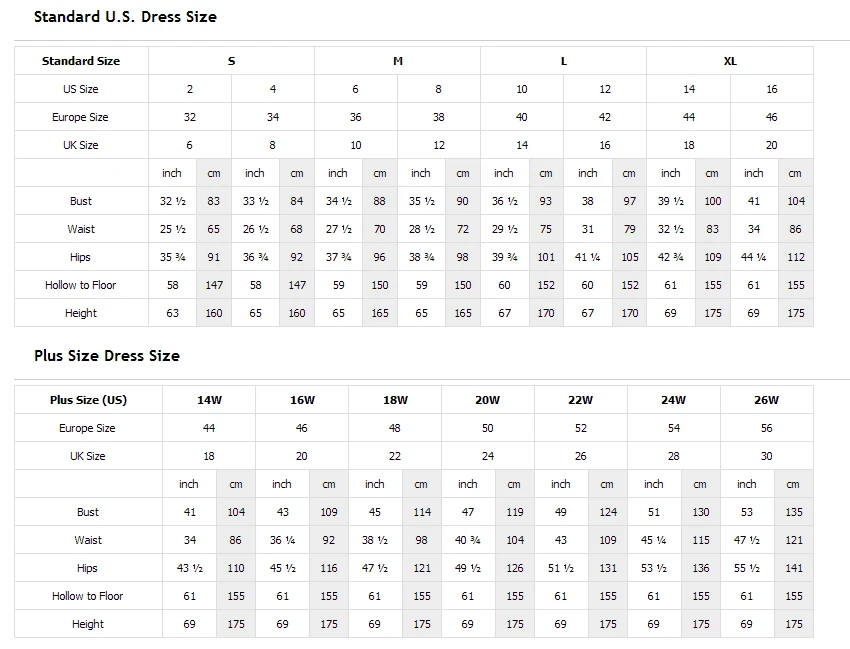
Task: Select the 26W plus size column header
Action: tap(766, 400)
